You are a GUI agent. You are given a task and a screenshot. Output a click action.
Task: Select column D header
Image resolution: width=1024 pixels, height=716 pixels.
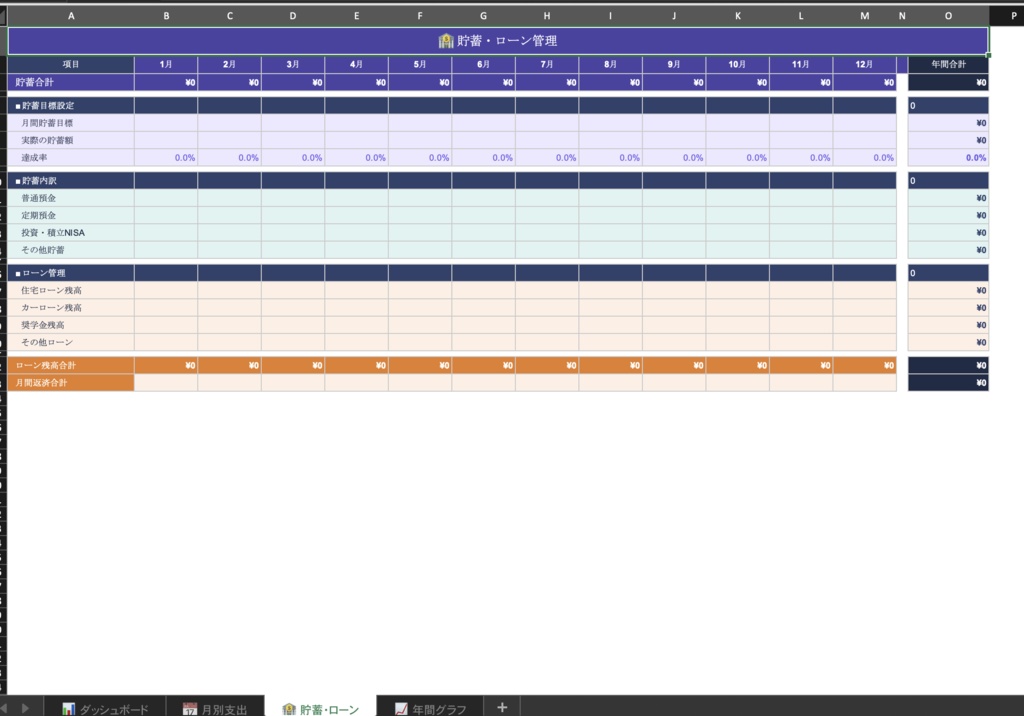293,16
